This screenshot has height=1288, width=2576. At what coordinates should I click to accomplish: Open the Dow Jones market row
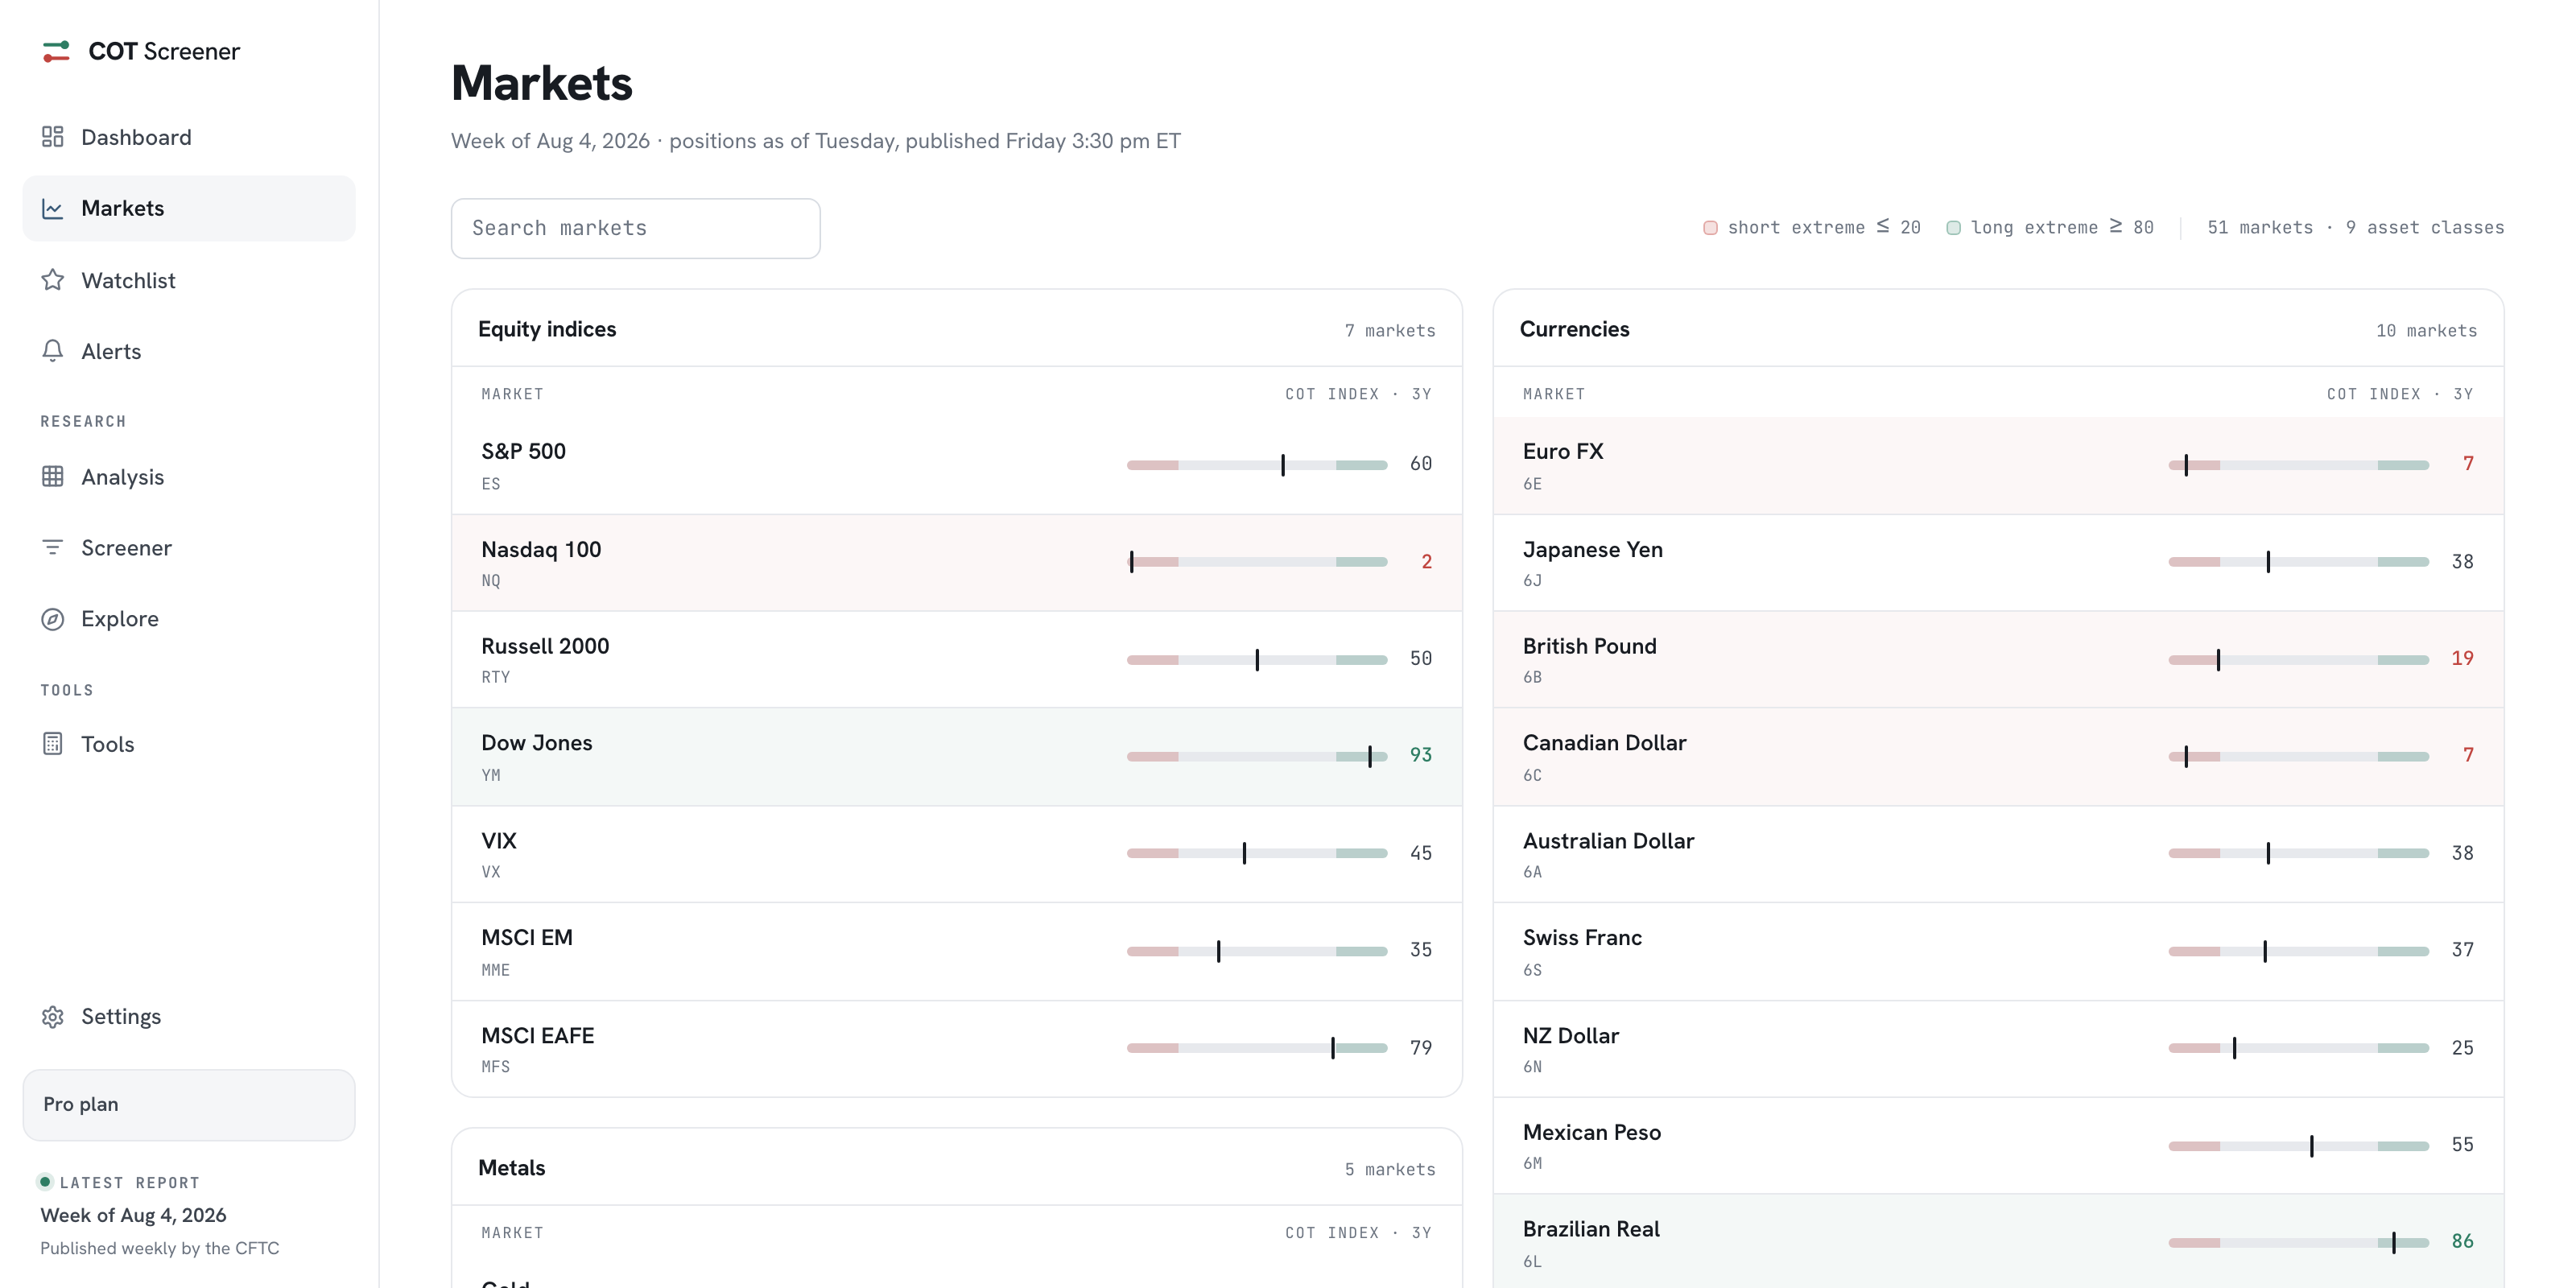pos(957,757)
